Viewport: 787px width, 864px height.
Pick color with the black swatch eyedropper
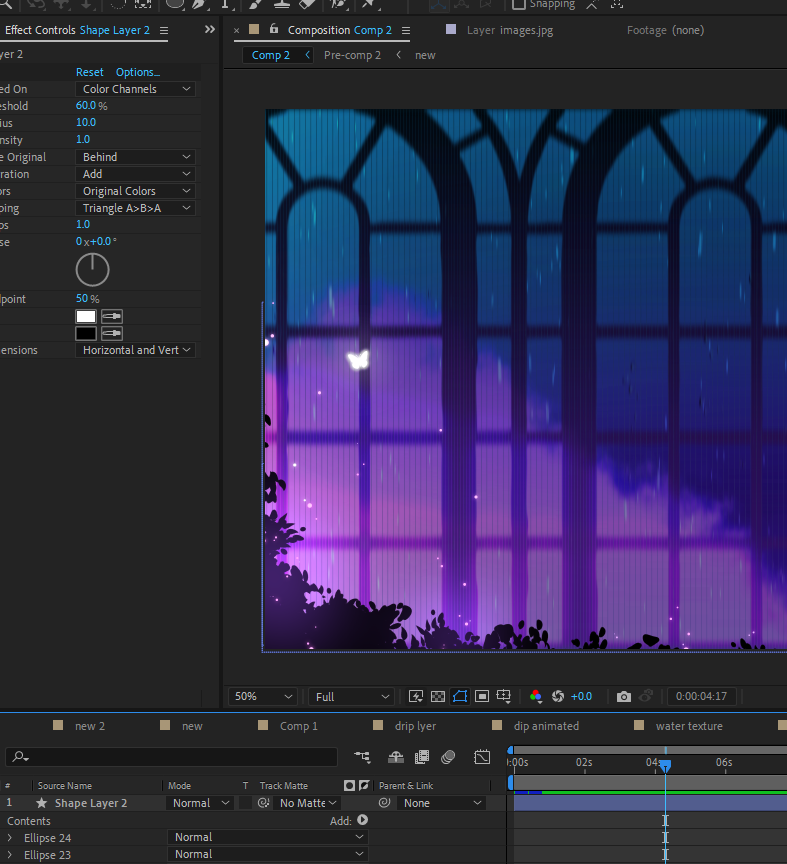(112, 333)
